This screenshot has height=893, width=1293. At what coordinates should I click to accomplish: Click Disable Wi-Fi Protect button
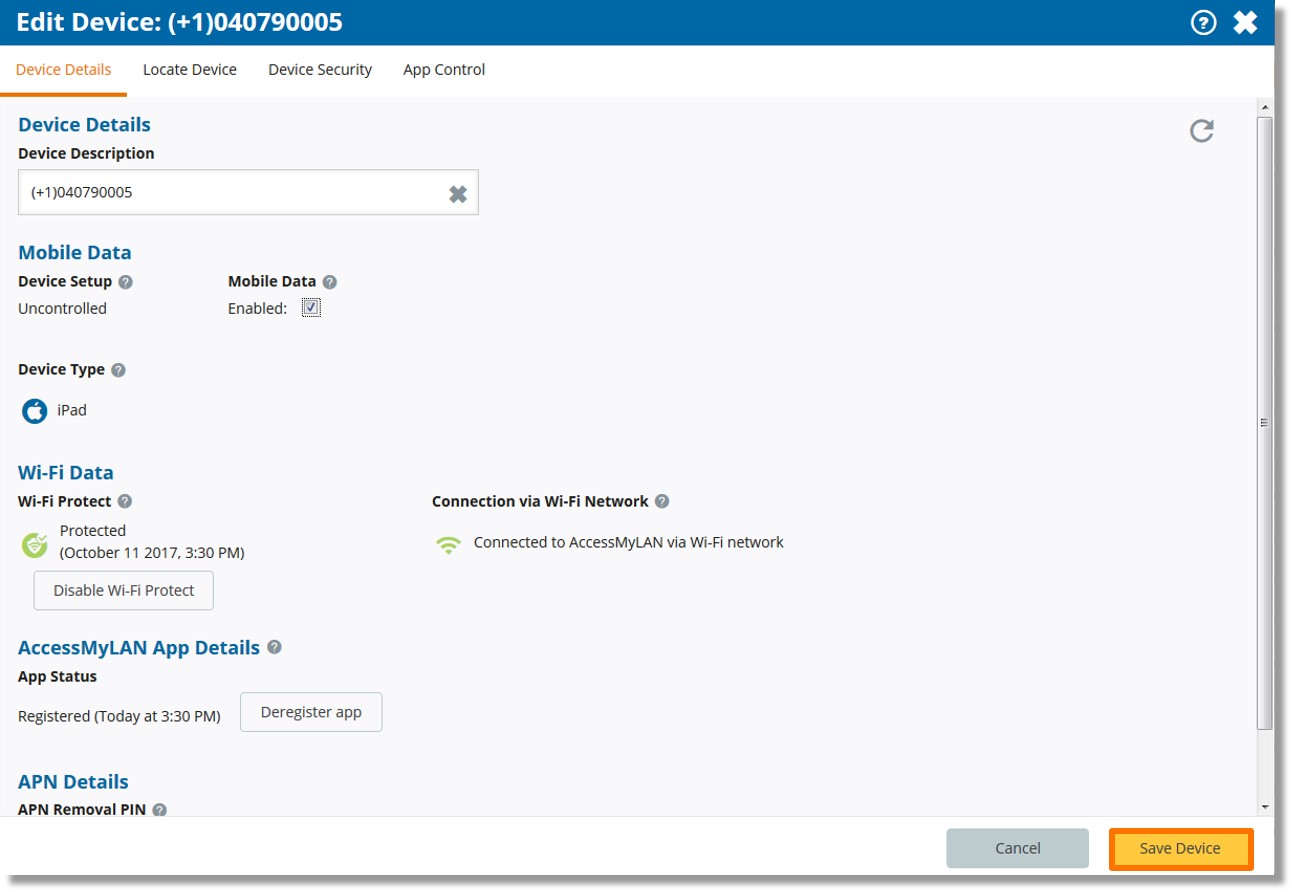124,590
